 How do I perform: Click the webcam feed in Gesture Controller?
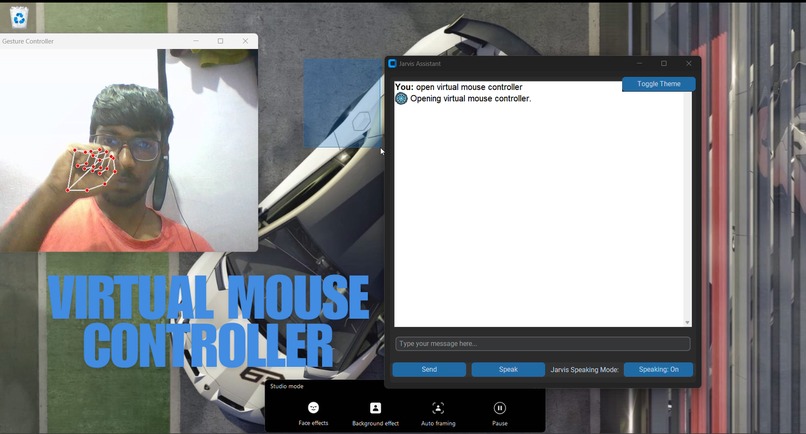pyautogui.click(x=129, y=150)
